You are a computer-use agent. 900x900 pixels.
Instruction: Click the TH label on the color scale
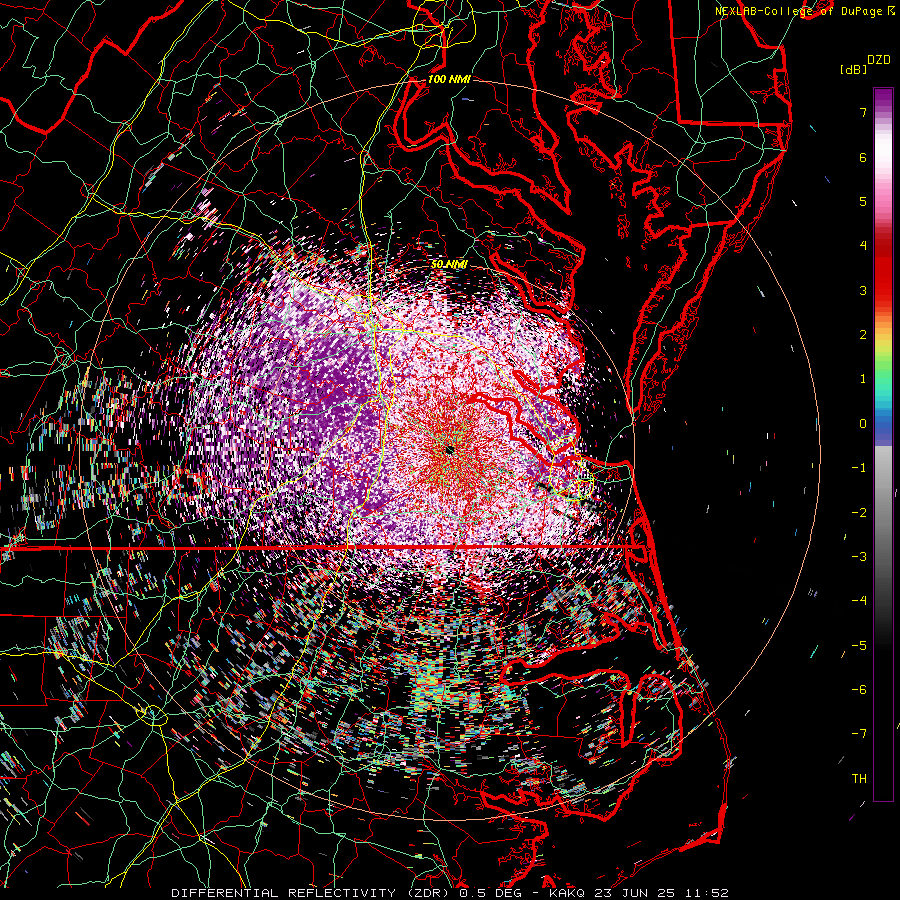pyautogui.click(x=859, y=779)
